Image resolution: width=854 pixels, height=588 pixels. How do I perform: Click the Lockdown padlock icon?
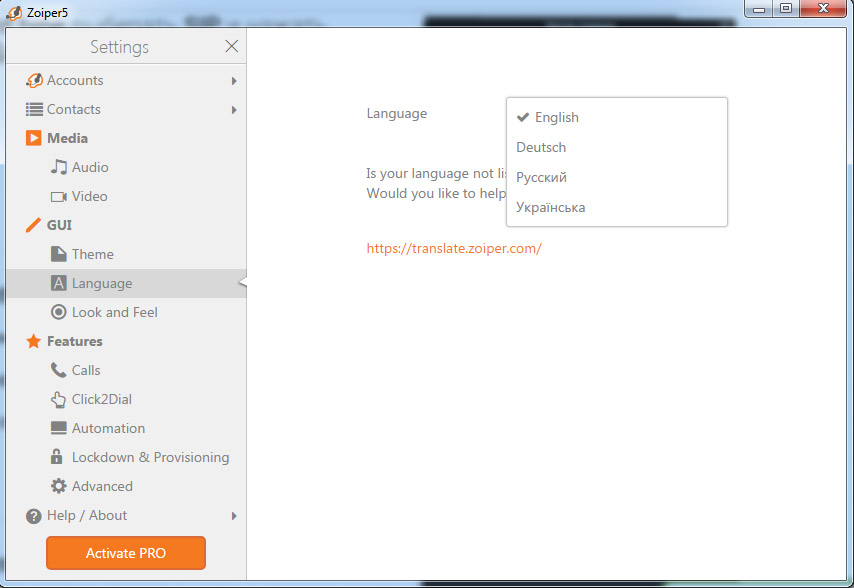[x=57, y=456]
